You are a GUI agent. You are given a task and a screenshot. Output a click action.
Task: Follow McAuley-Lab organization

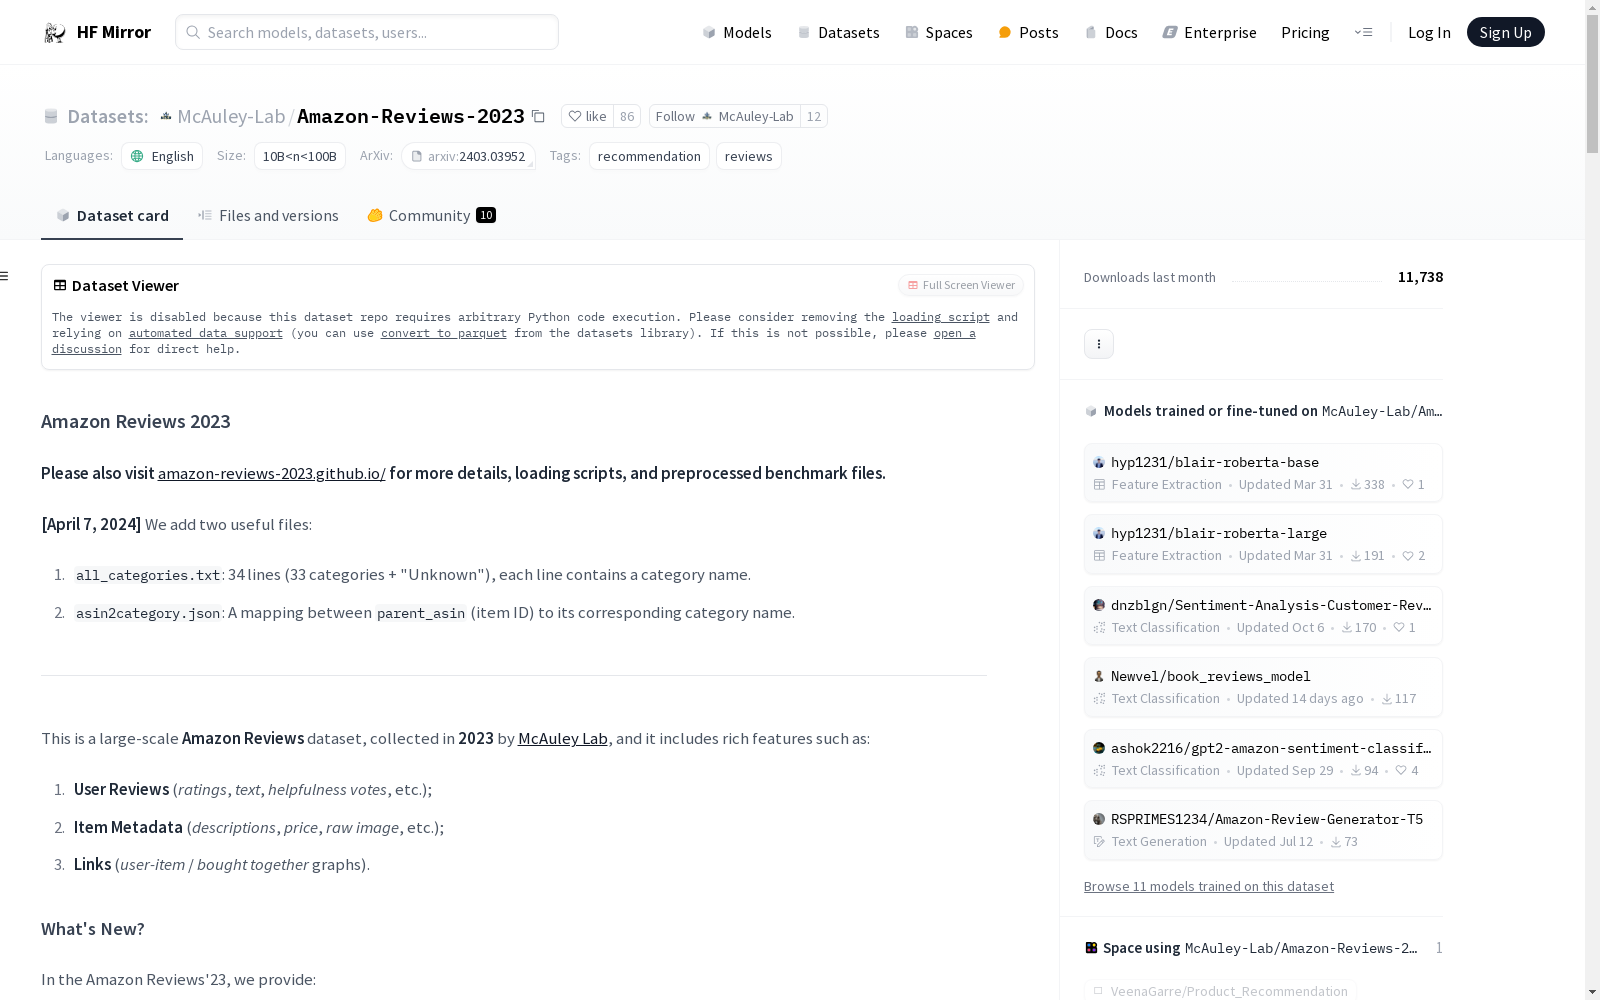tap(724, 116)
